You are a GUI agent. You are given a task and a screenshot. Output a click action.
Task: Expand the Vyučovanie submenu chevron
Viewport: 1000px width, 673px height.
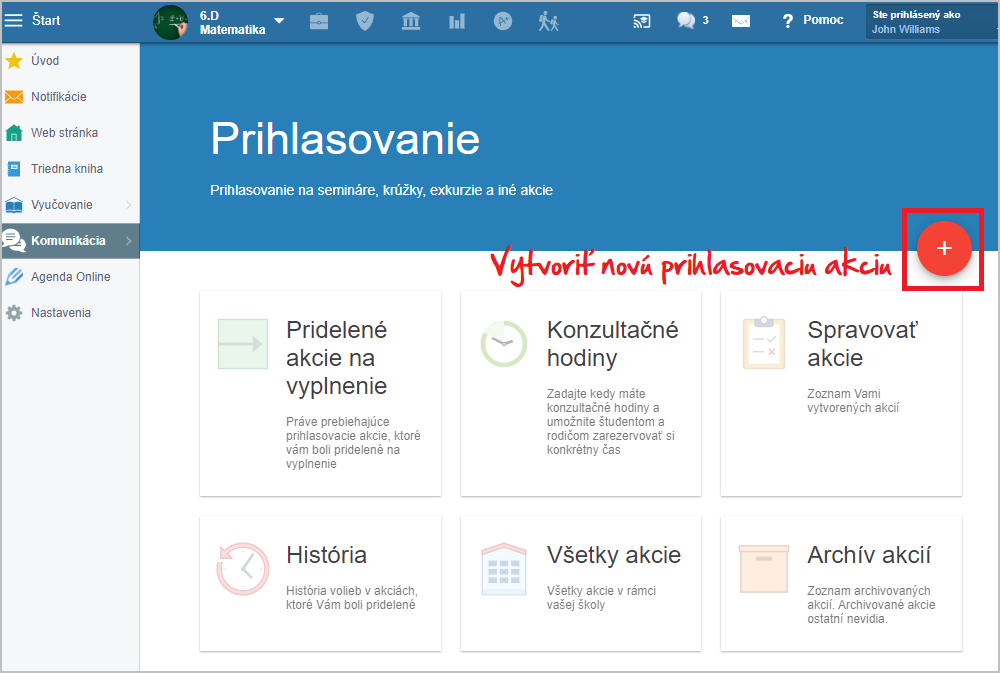coord(129,205)
